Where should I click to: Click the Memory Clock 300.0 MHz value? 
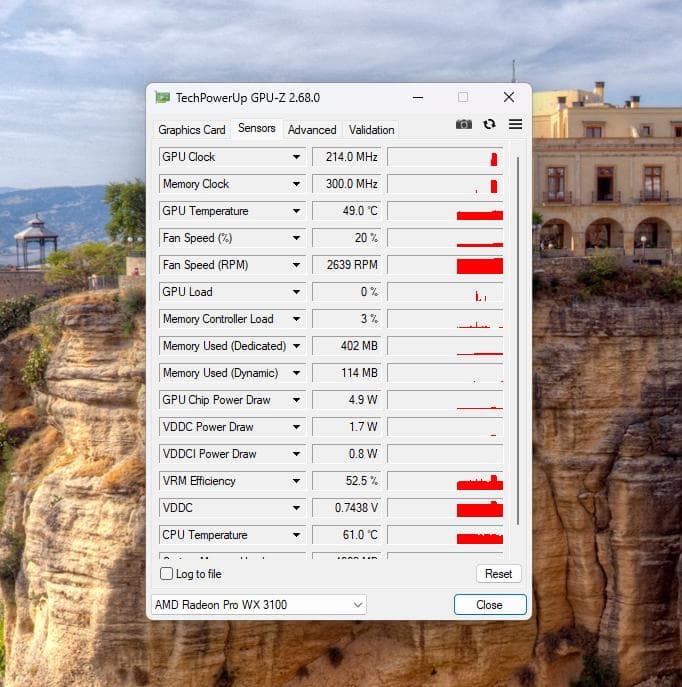point(347,184)
